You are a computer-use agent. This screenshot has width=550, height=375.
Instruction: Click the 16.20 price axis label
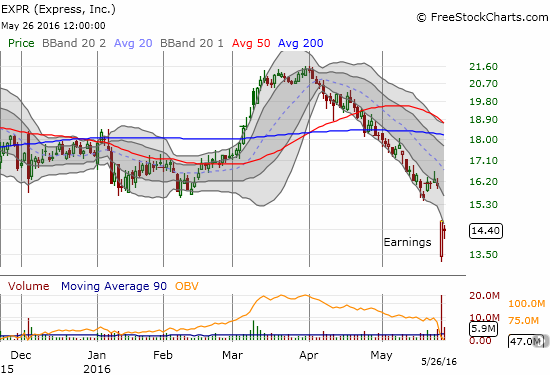483,182
